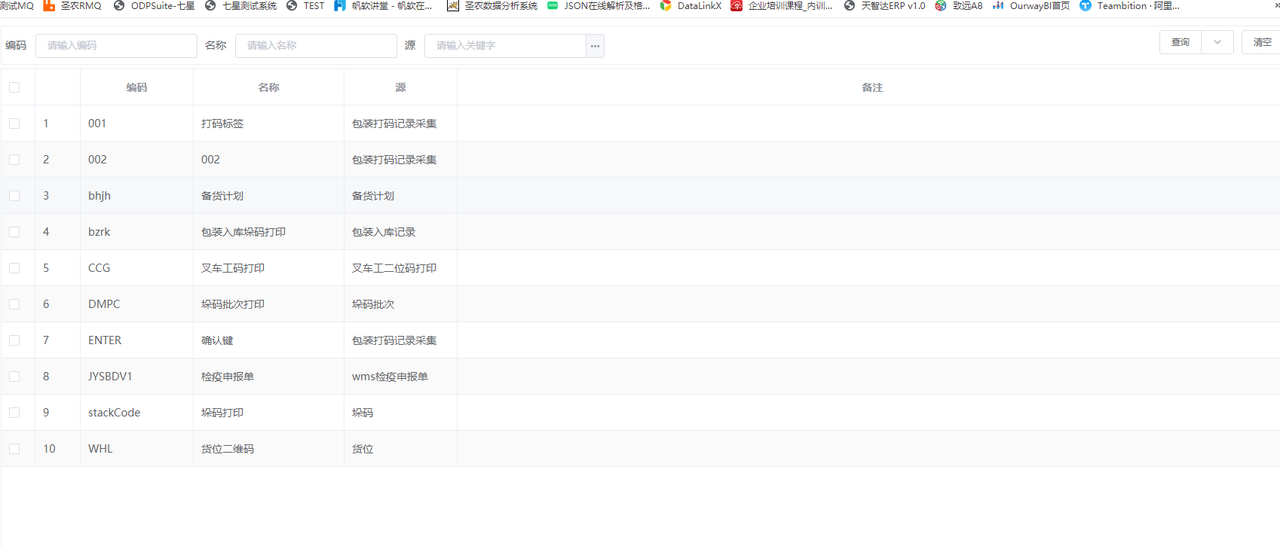Select the 垛码批次打印 cell
Screen dimensions: 1280x546
[x=269, y=304]
